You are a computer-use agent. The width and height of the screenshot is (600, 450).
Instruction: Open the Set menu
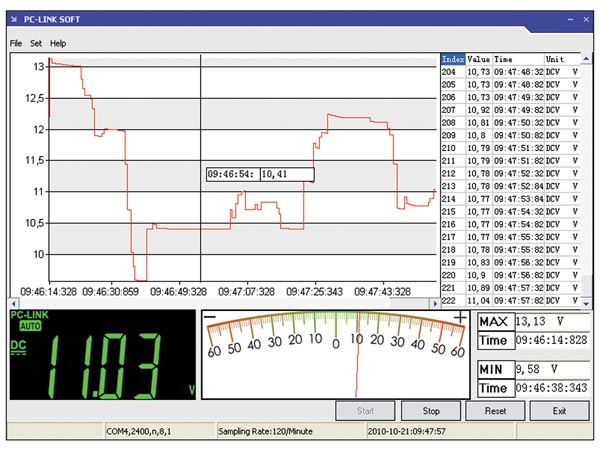point(36,43)
